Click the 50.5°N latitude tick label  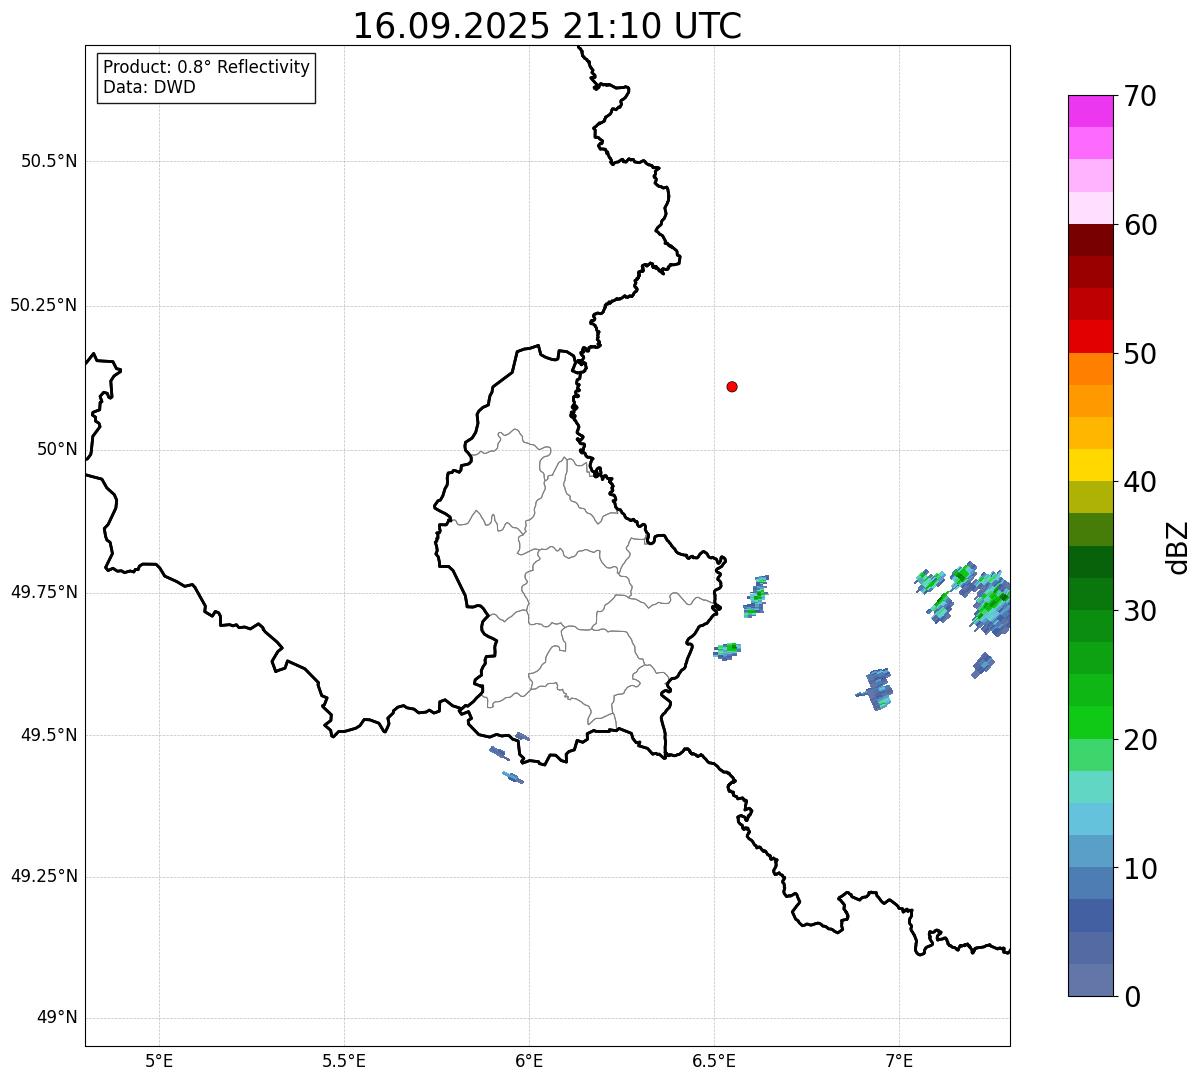tap(49, 161)
